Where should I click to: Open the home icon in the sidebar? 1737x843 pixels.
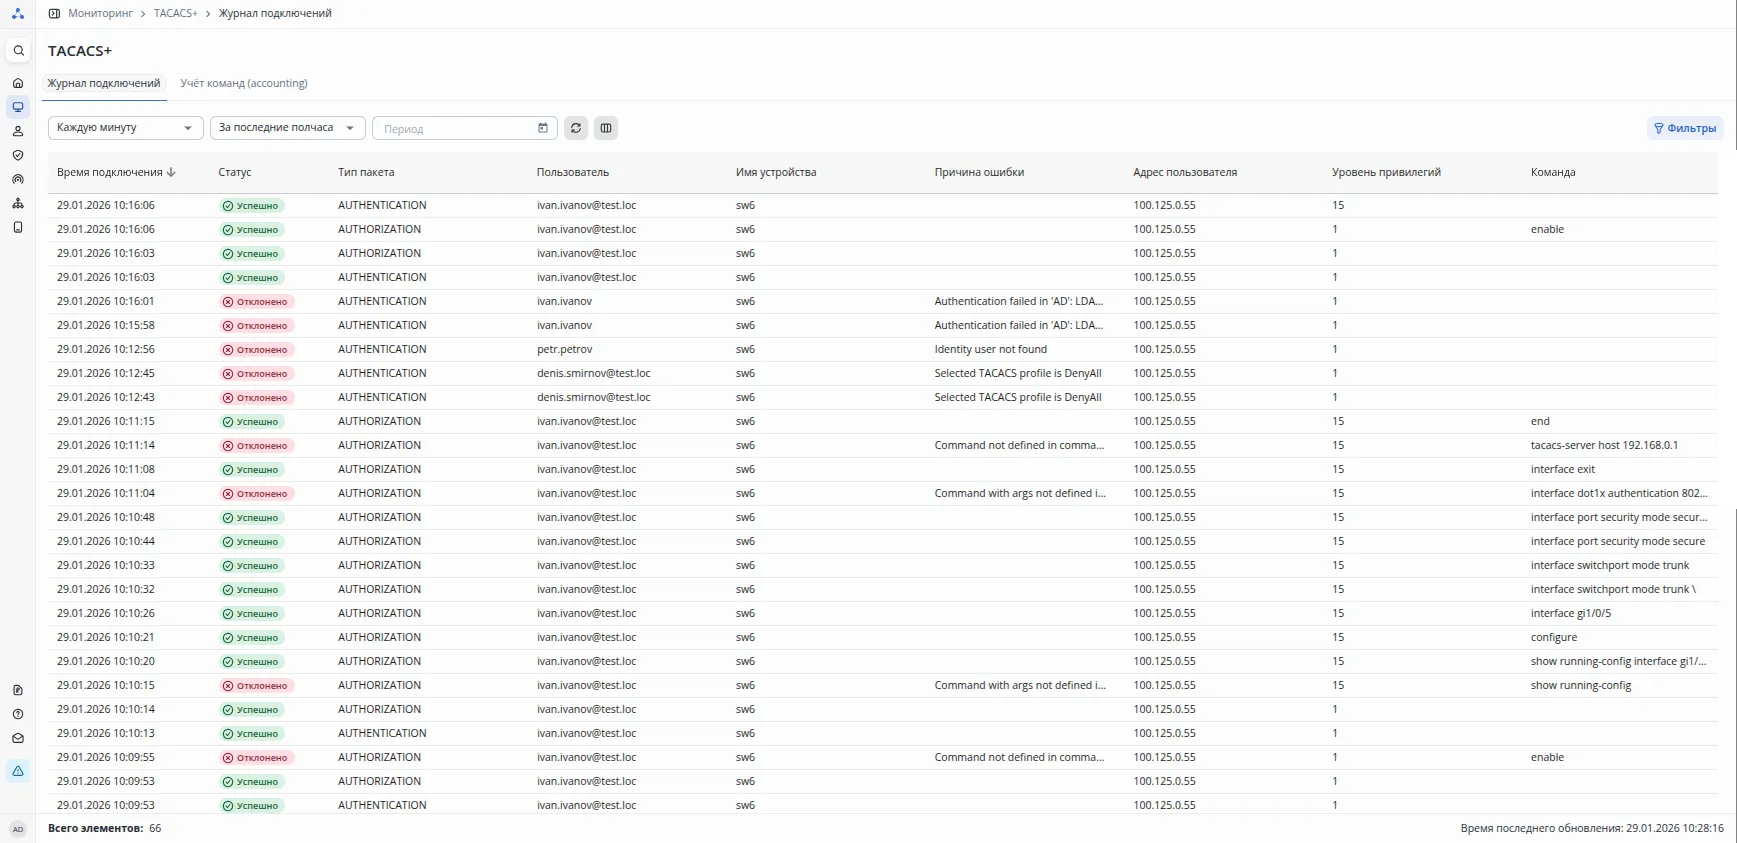pos(18,83)
